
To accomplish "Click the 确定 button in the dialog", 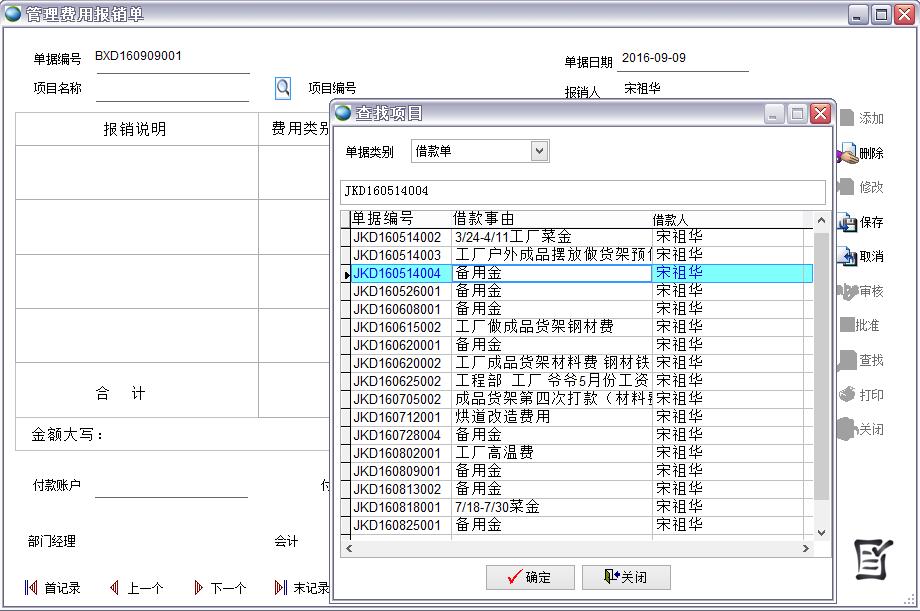I will (x=528, y=576).
